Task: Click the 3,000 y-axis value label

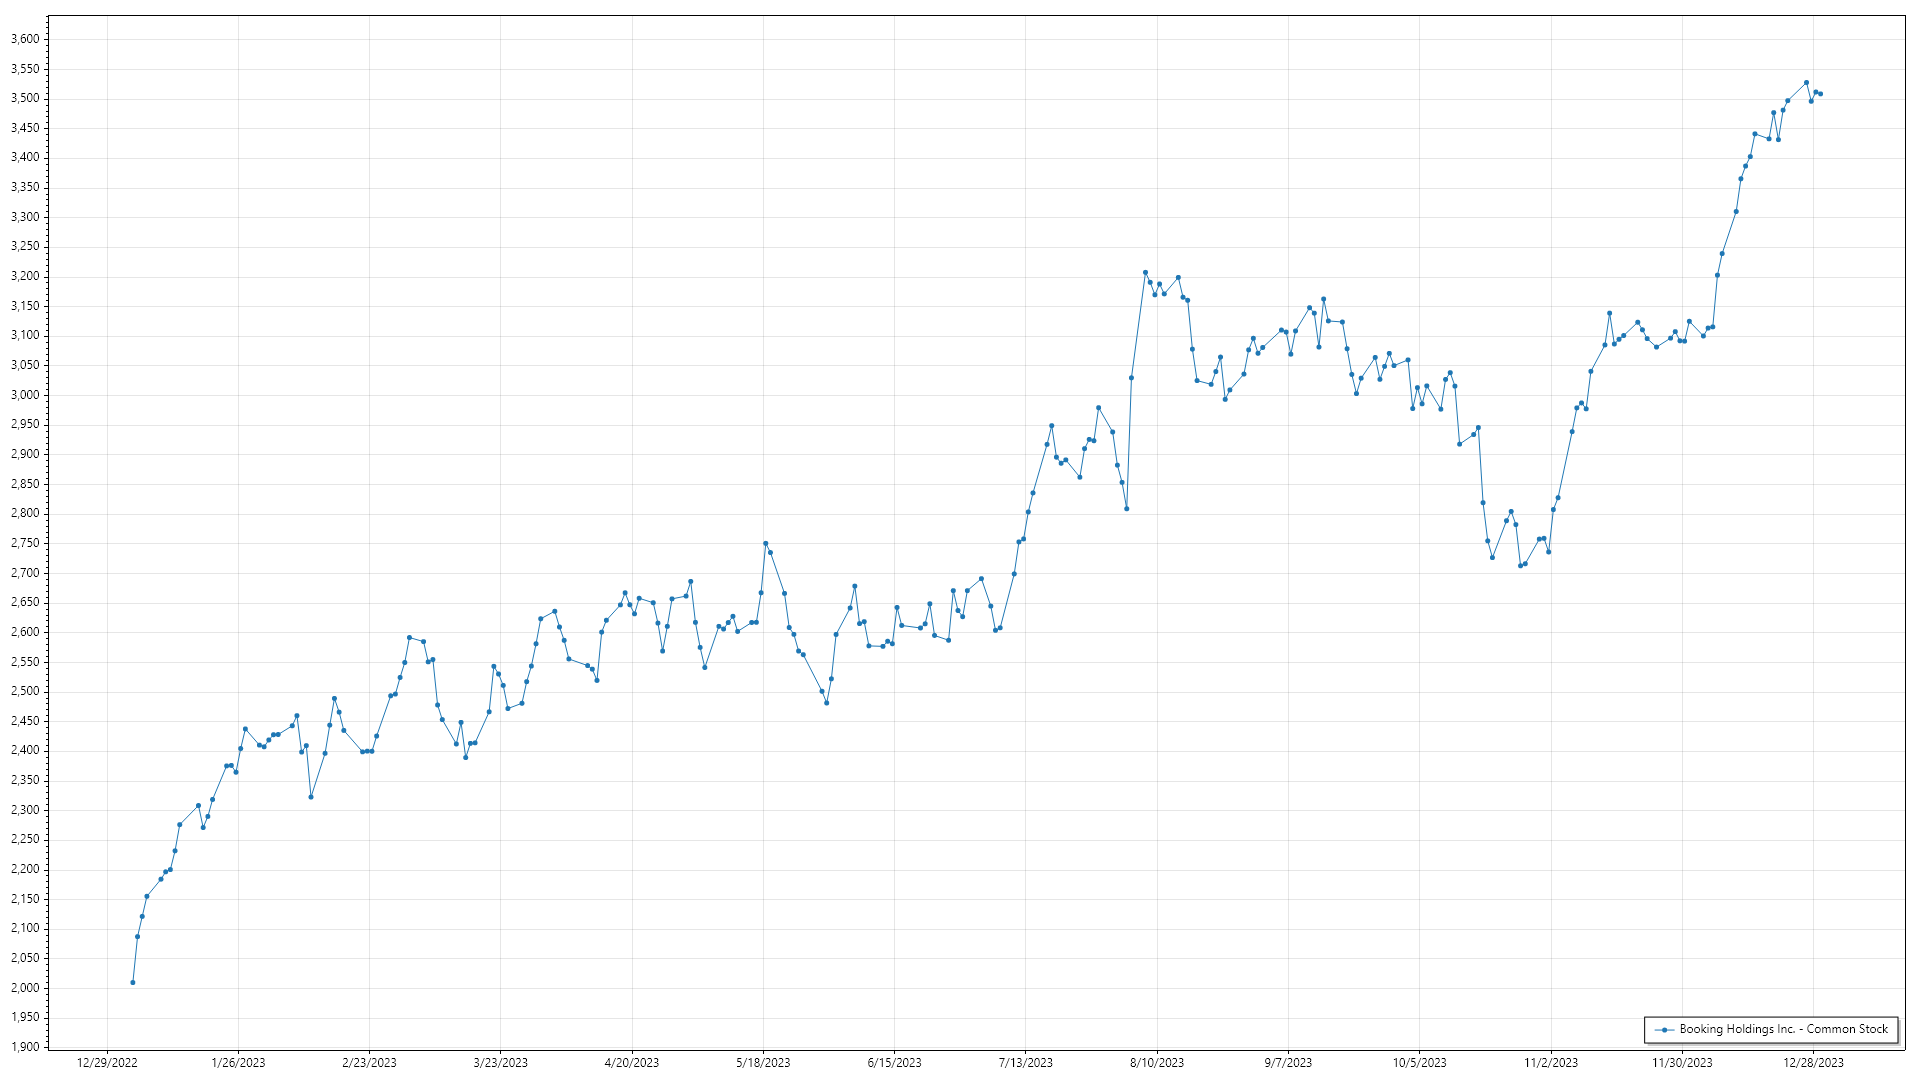Action: pyautogui.click(x=24, y=395)
